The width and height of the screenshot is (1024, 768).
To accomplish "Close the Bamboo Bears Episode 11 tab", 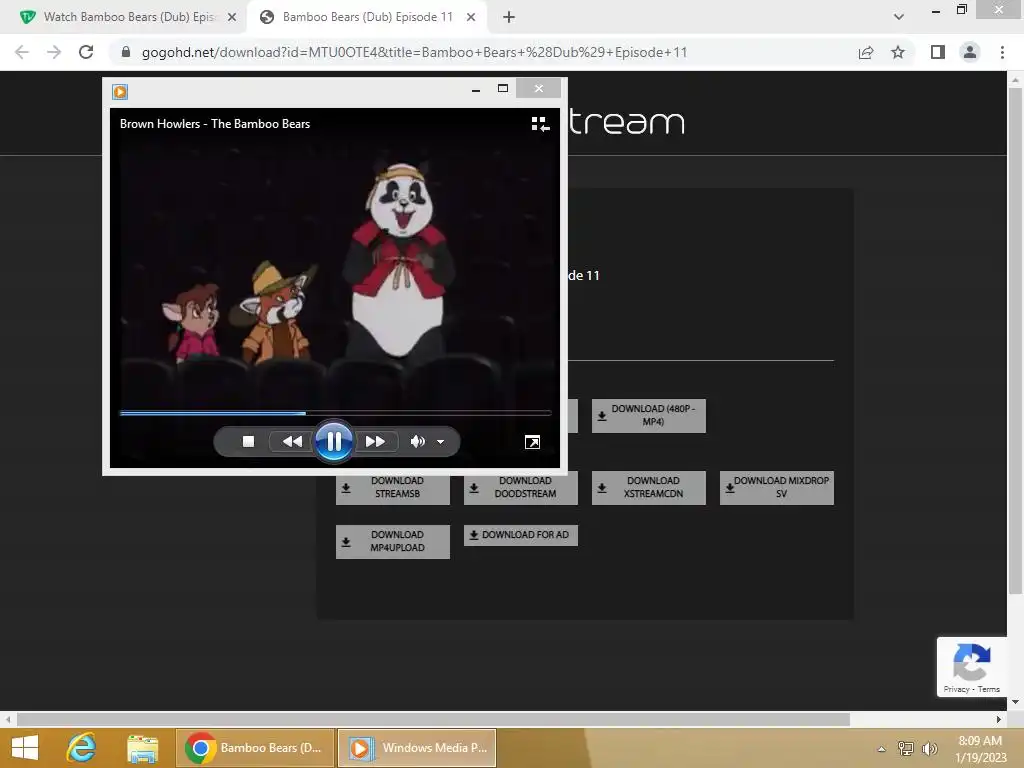I will point(471,18).
